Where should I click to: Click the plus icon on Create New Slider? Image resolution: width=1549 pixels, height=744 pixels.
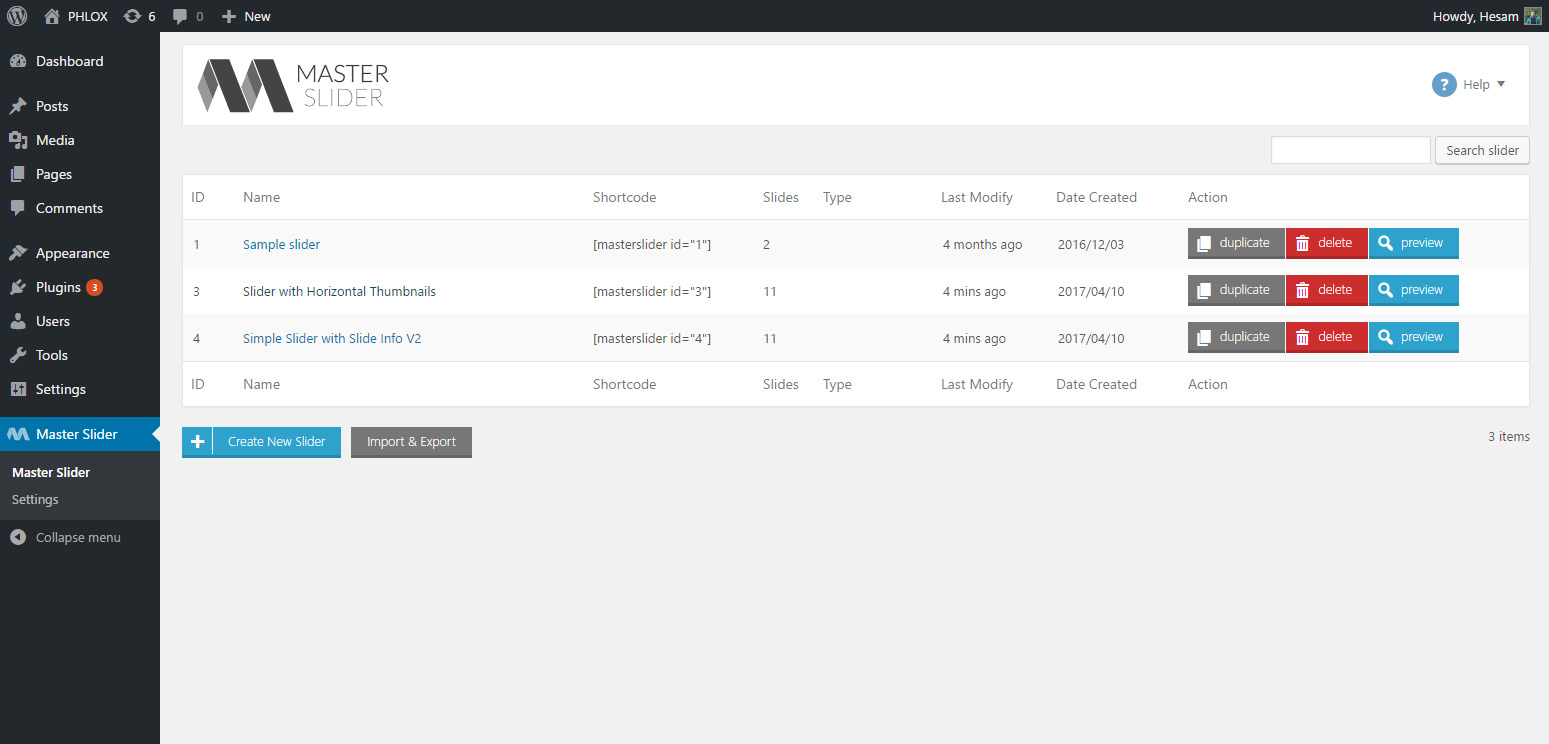[x=197, y=442]
